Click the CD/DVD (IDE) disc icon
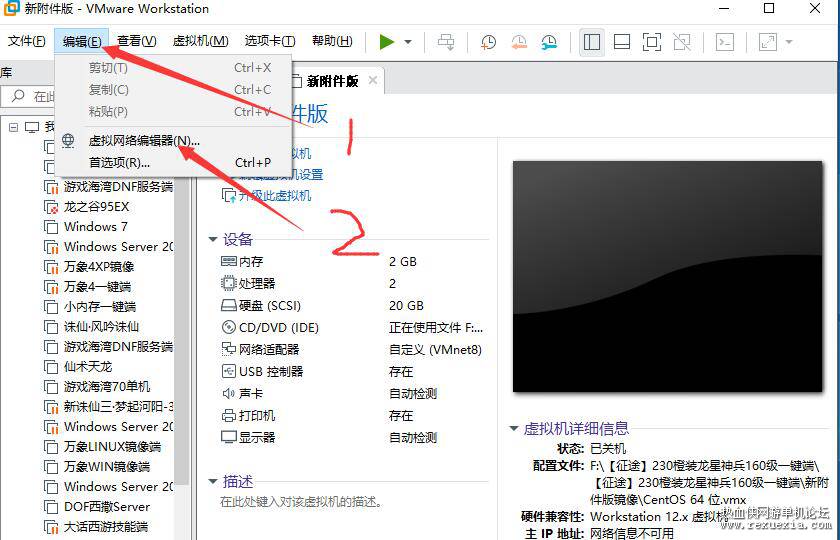This screenshot has height=540, width=840. (229, 327)
